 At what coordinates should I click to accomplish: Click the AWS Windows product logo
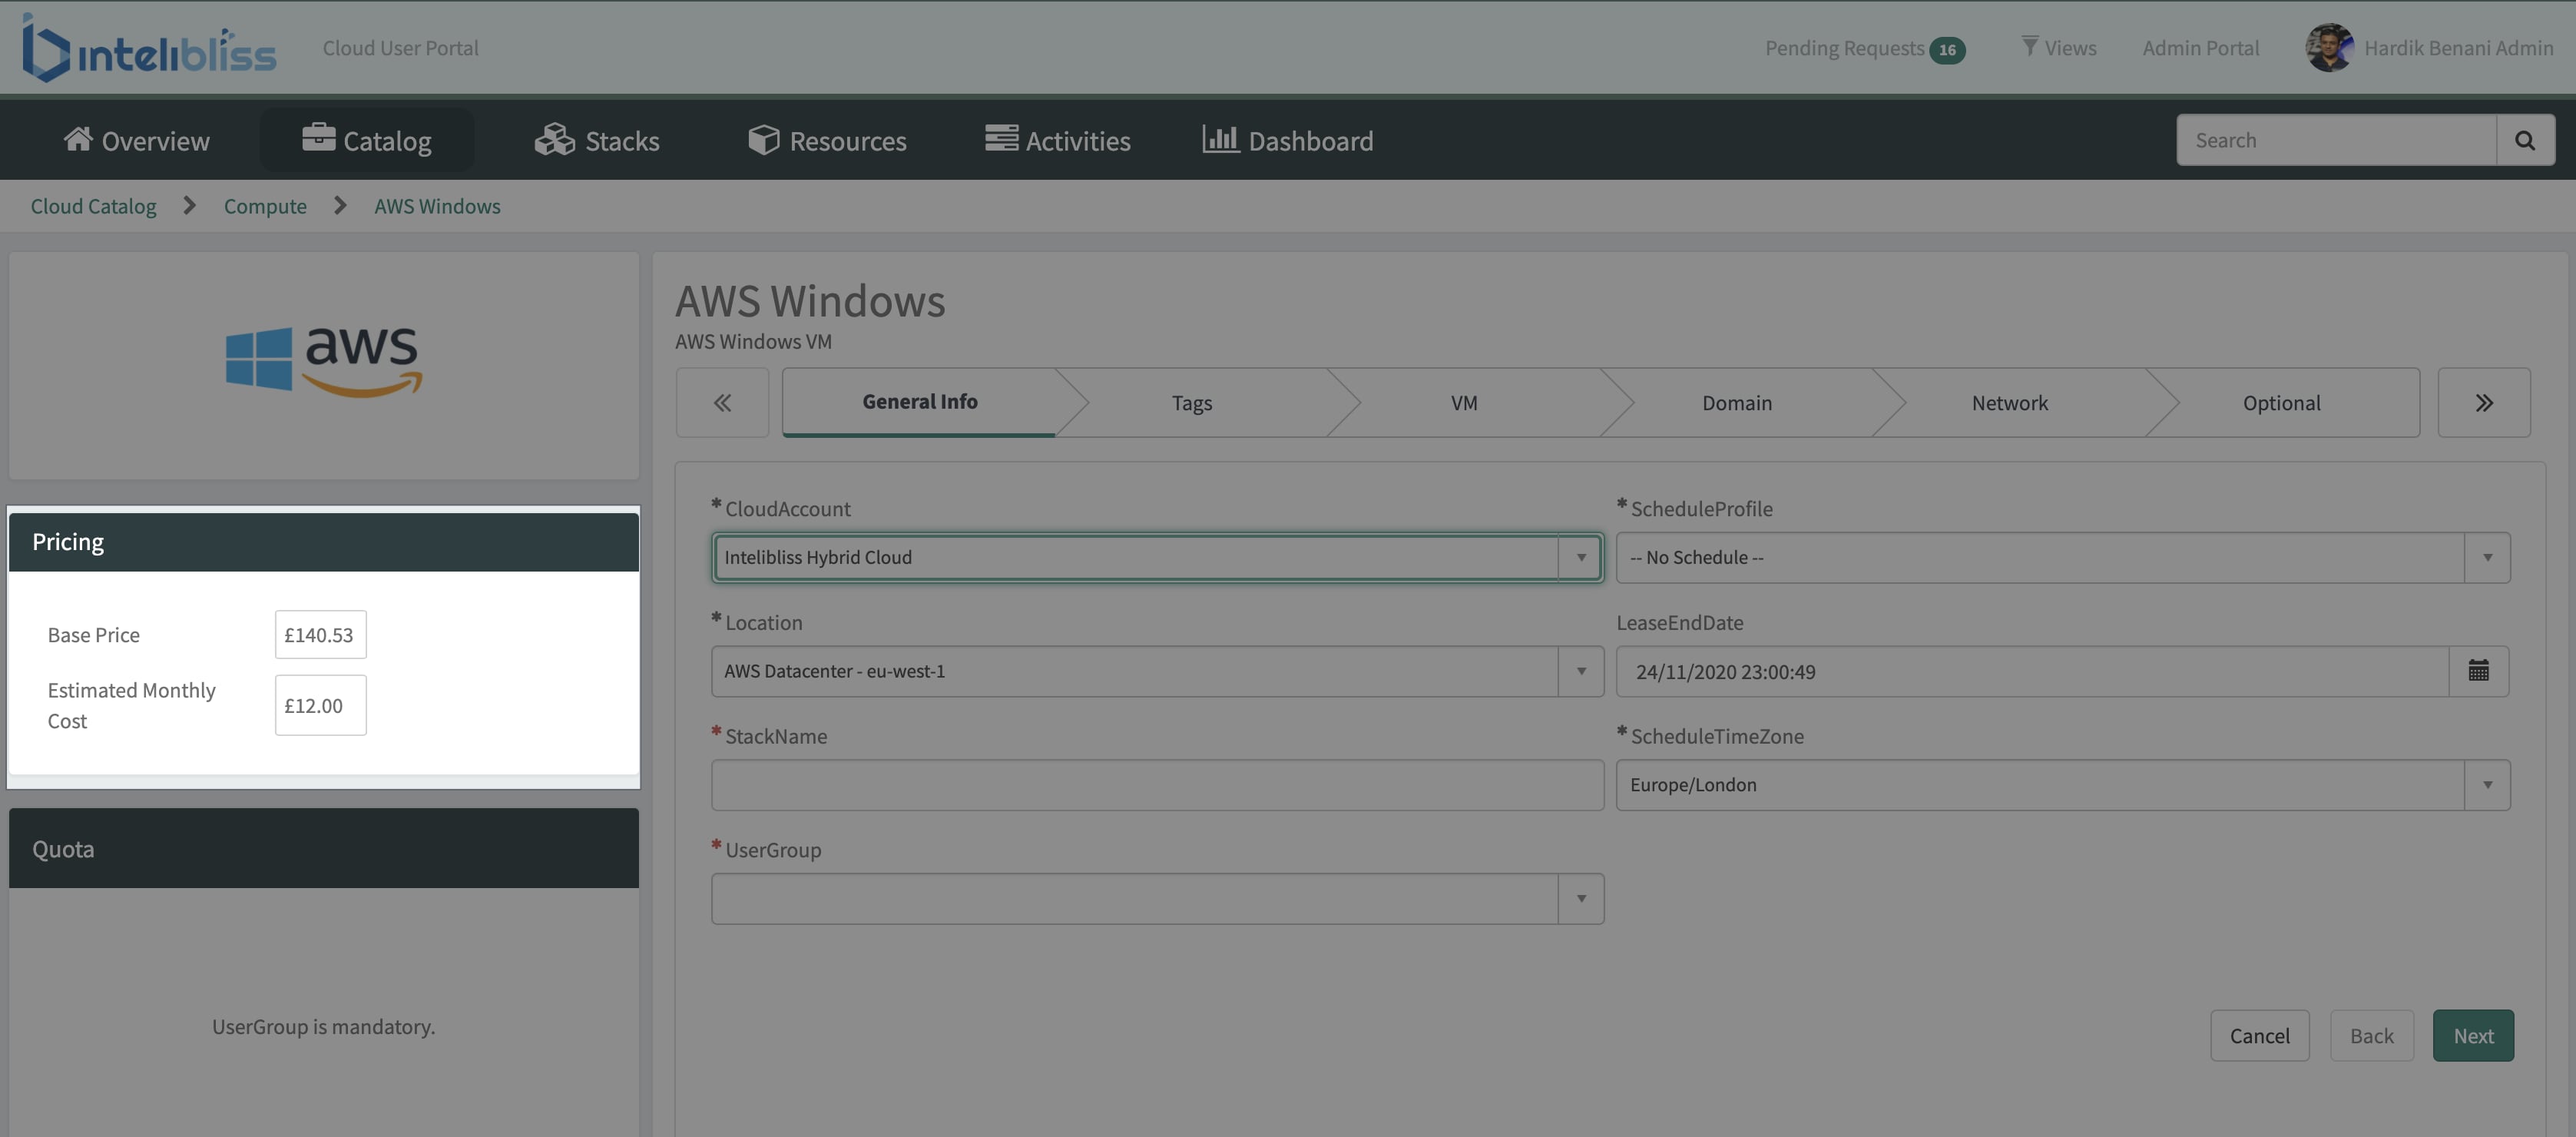[324, 360]
